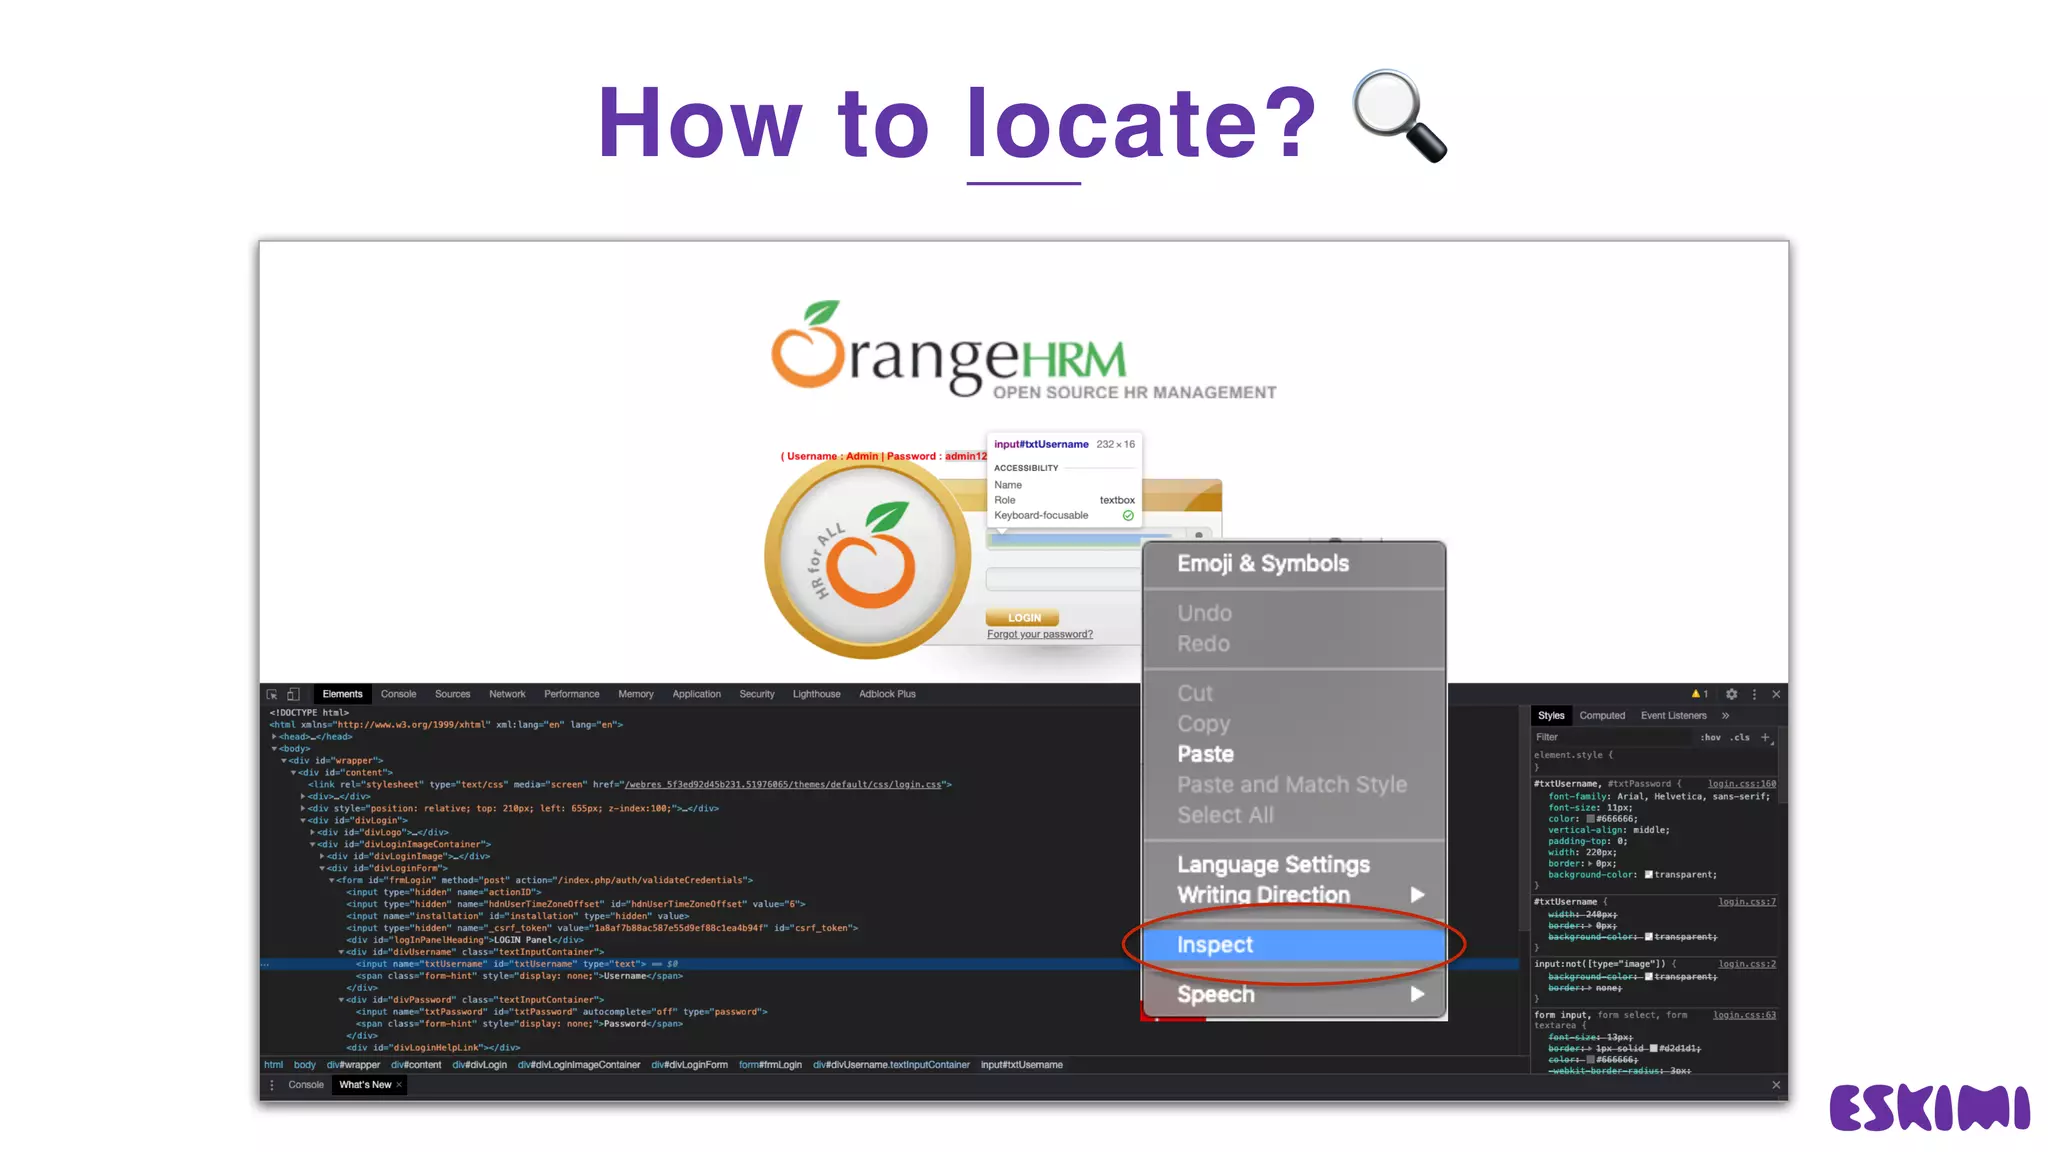Click the #d2d1d1 border color swatch
This screenshot has height=1152, width=2048.
pos(1654,1049)
